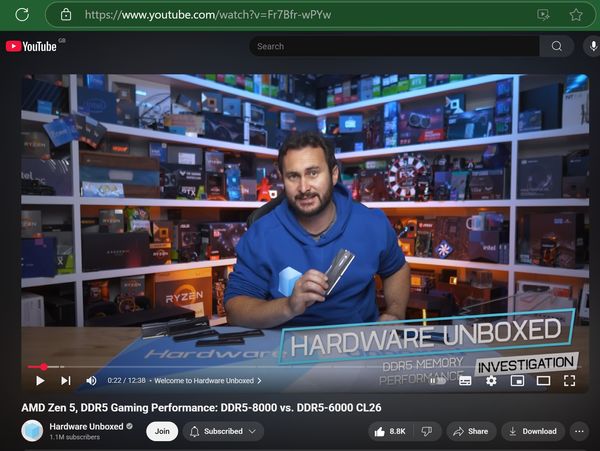Open player settings gear
This screenshot has height=451, width=600.
(x=491, y=381)
